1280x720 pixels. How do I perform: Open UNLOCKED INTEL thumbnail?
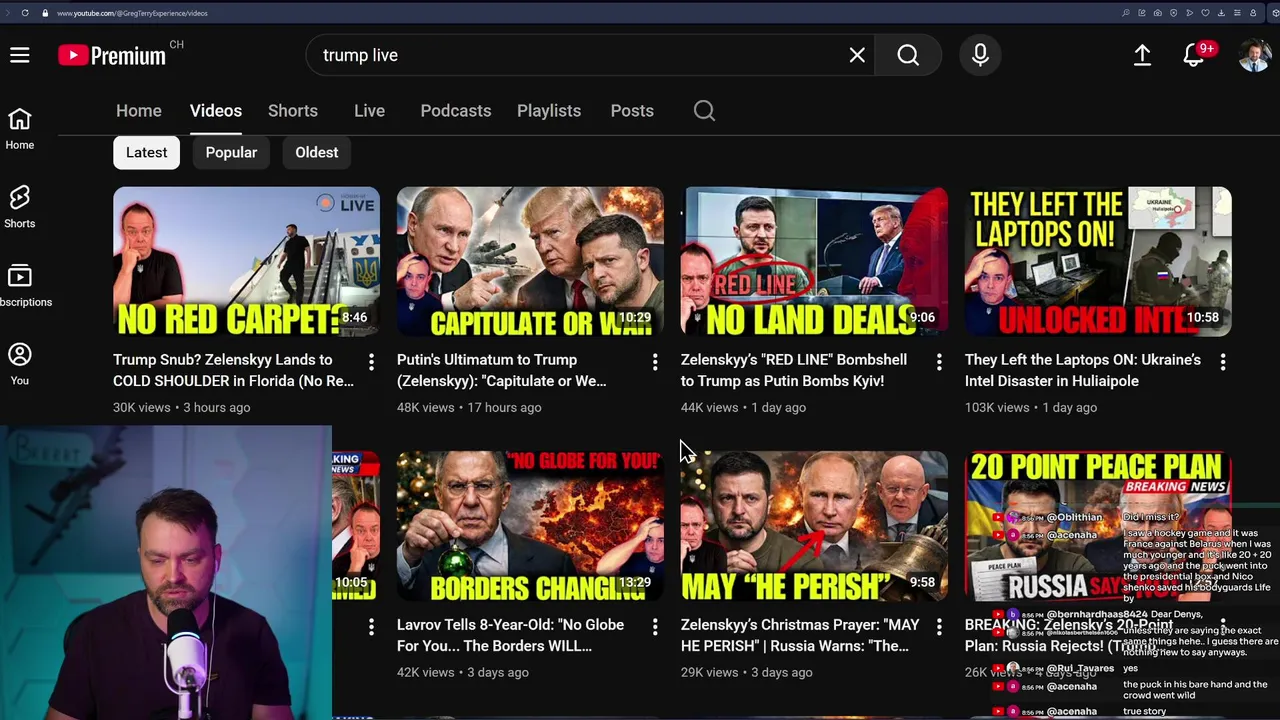point(1098,262)
